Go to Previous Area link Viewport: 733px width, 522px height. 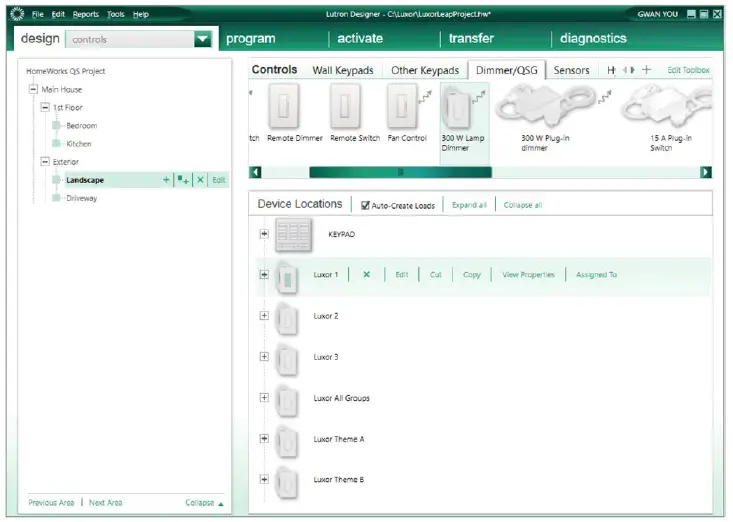coord(51,502)
